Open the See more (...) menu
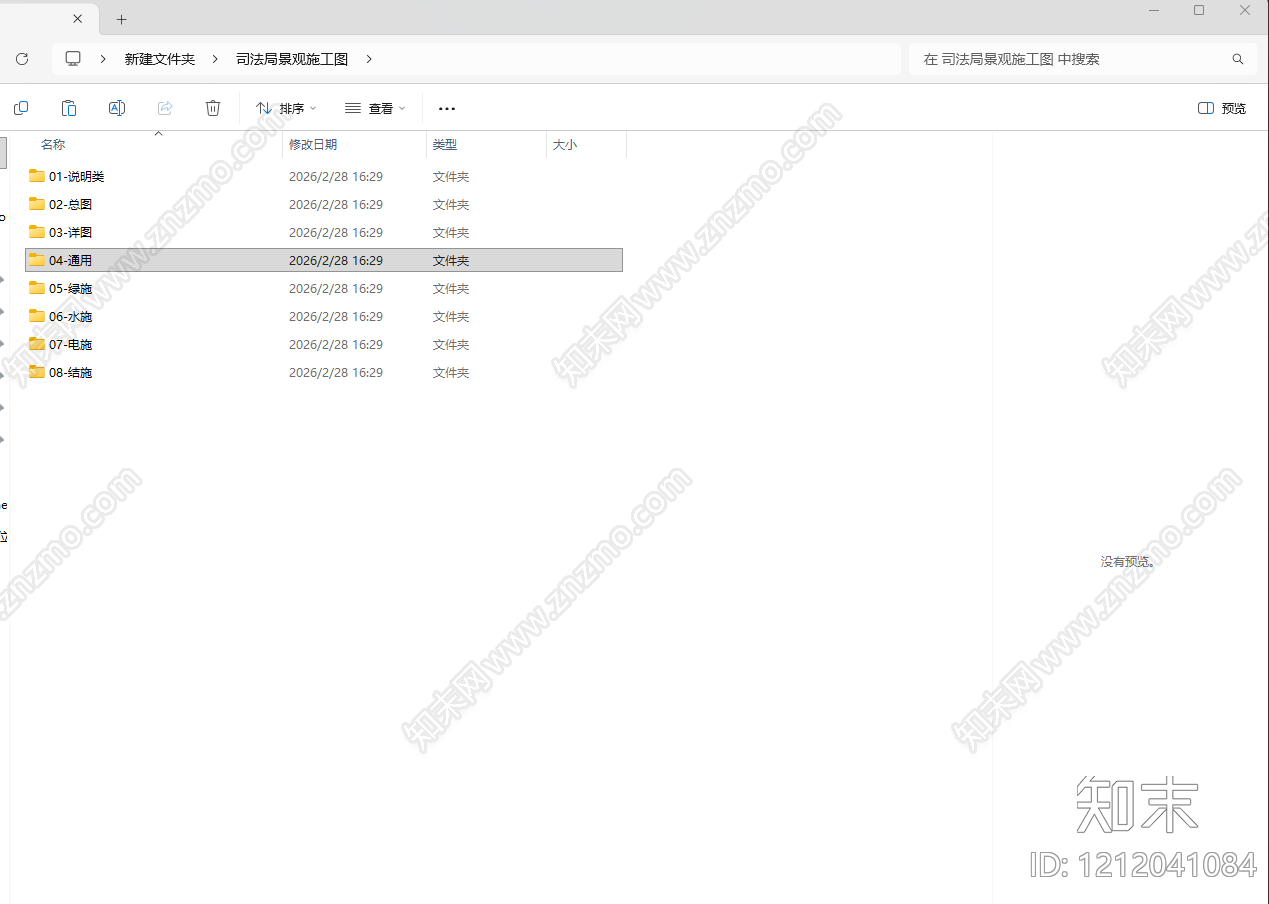This screenshot has height=904, width=1269. (x=446, y=108)
